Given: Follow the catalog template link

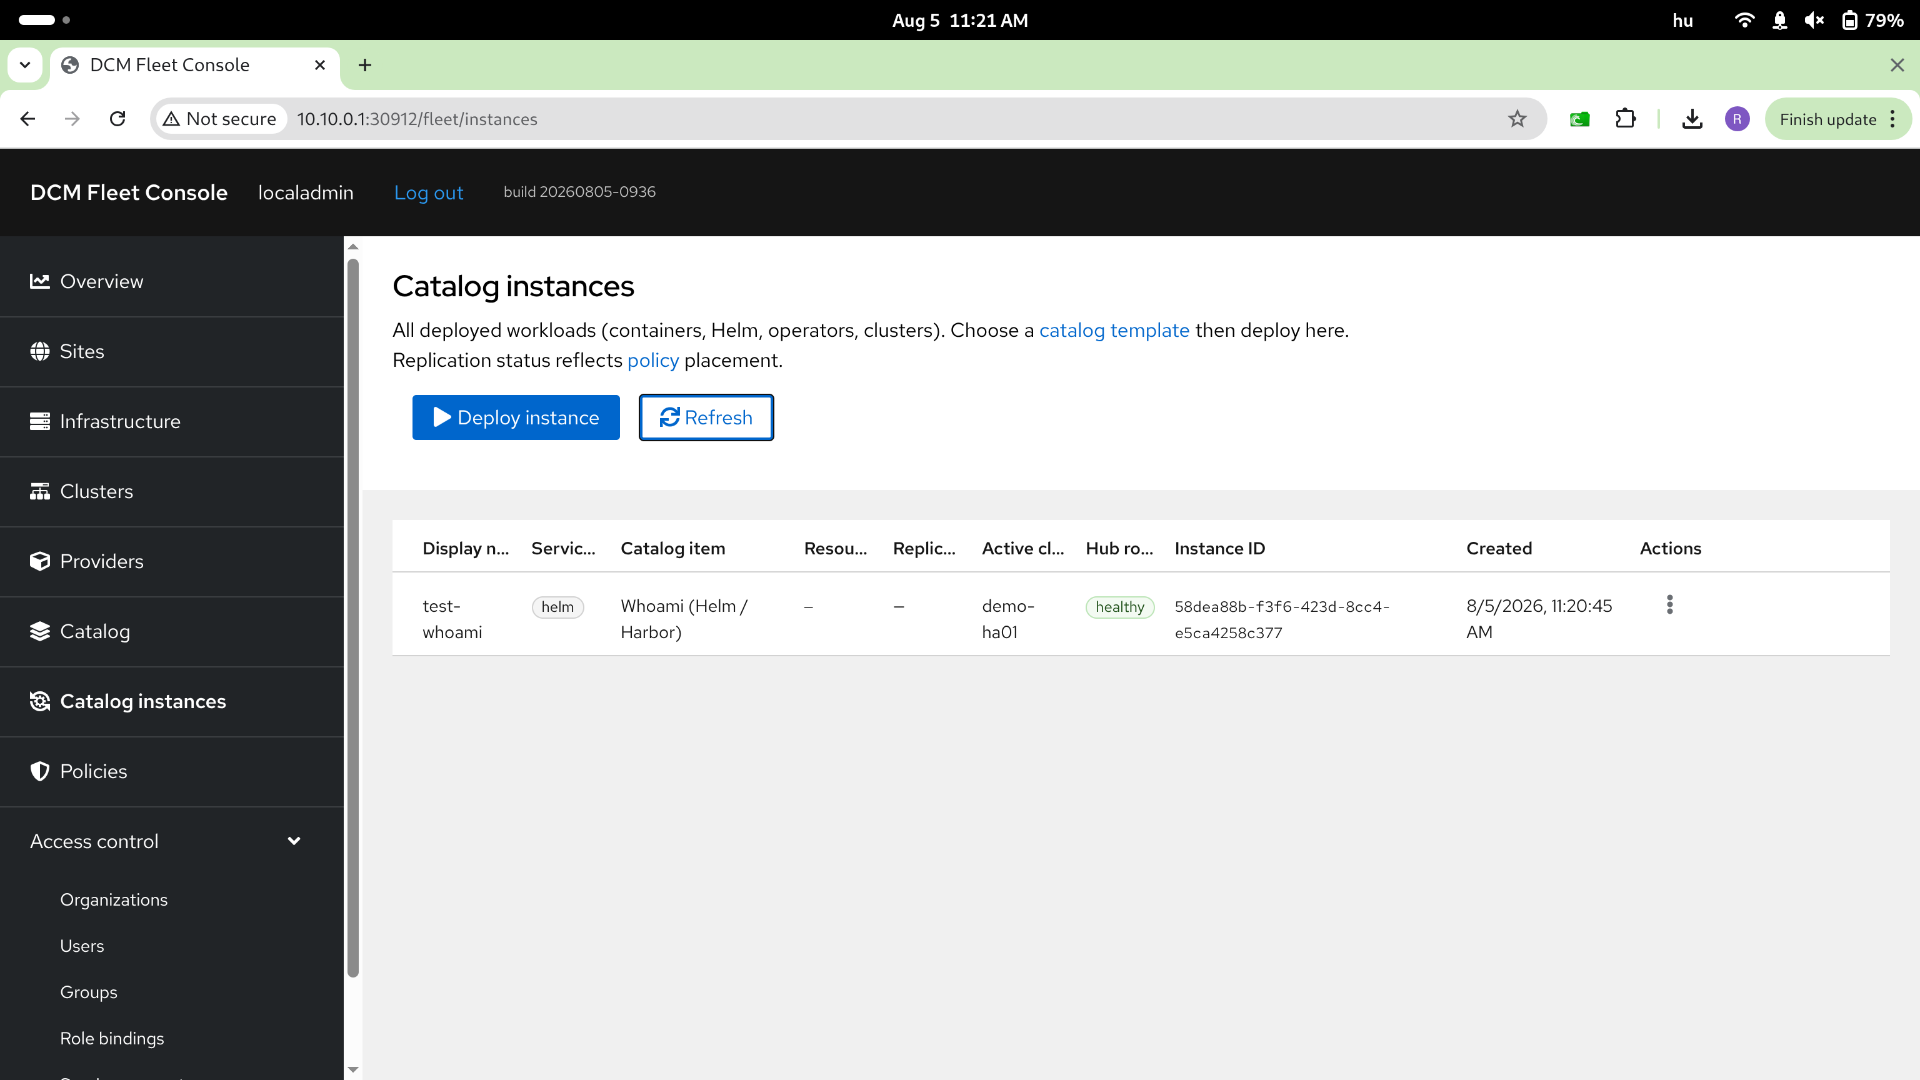Looking at the screenshot, I should (x=1114, y=330).
